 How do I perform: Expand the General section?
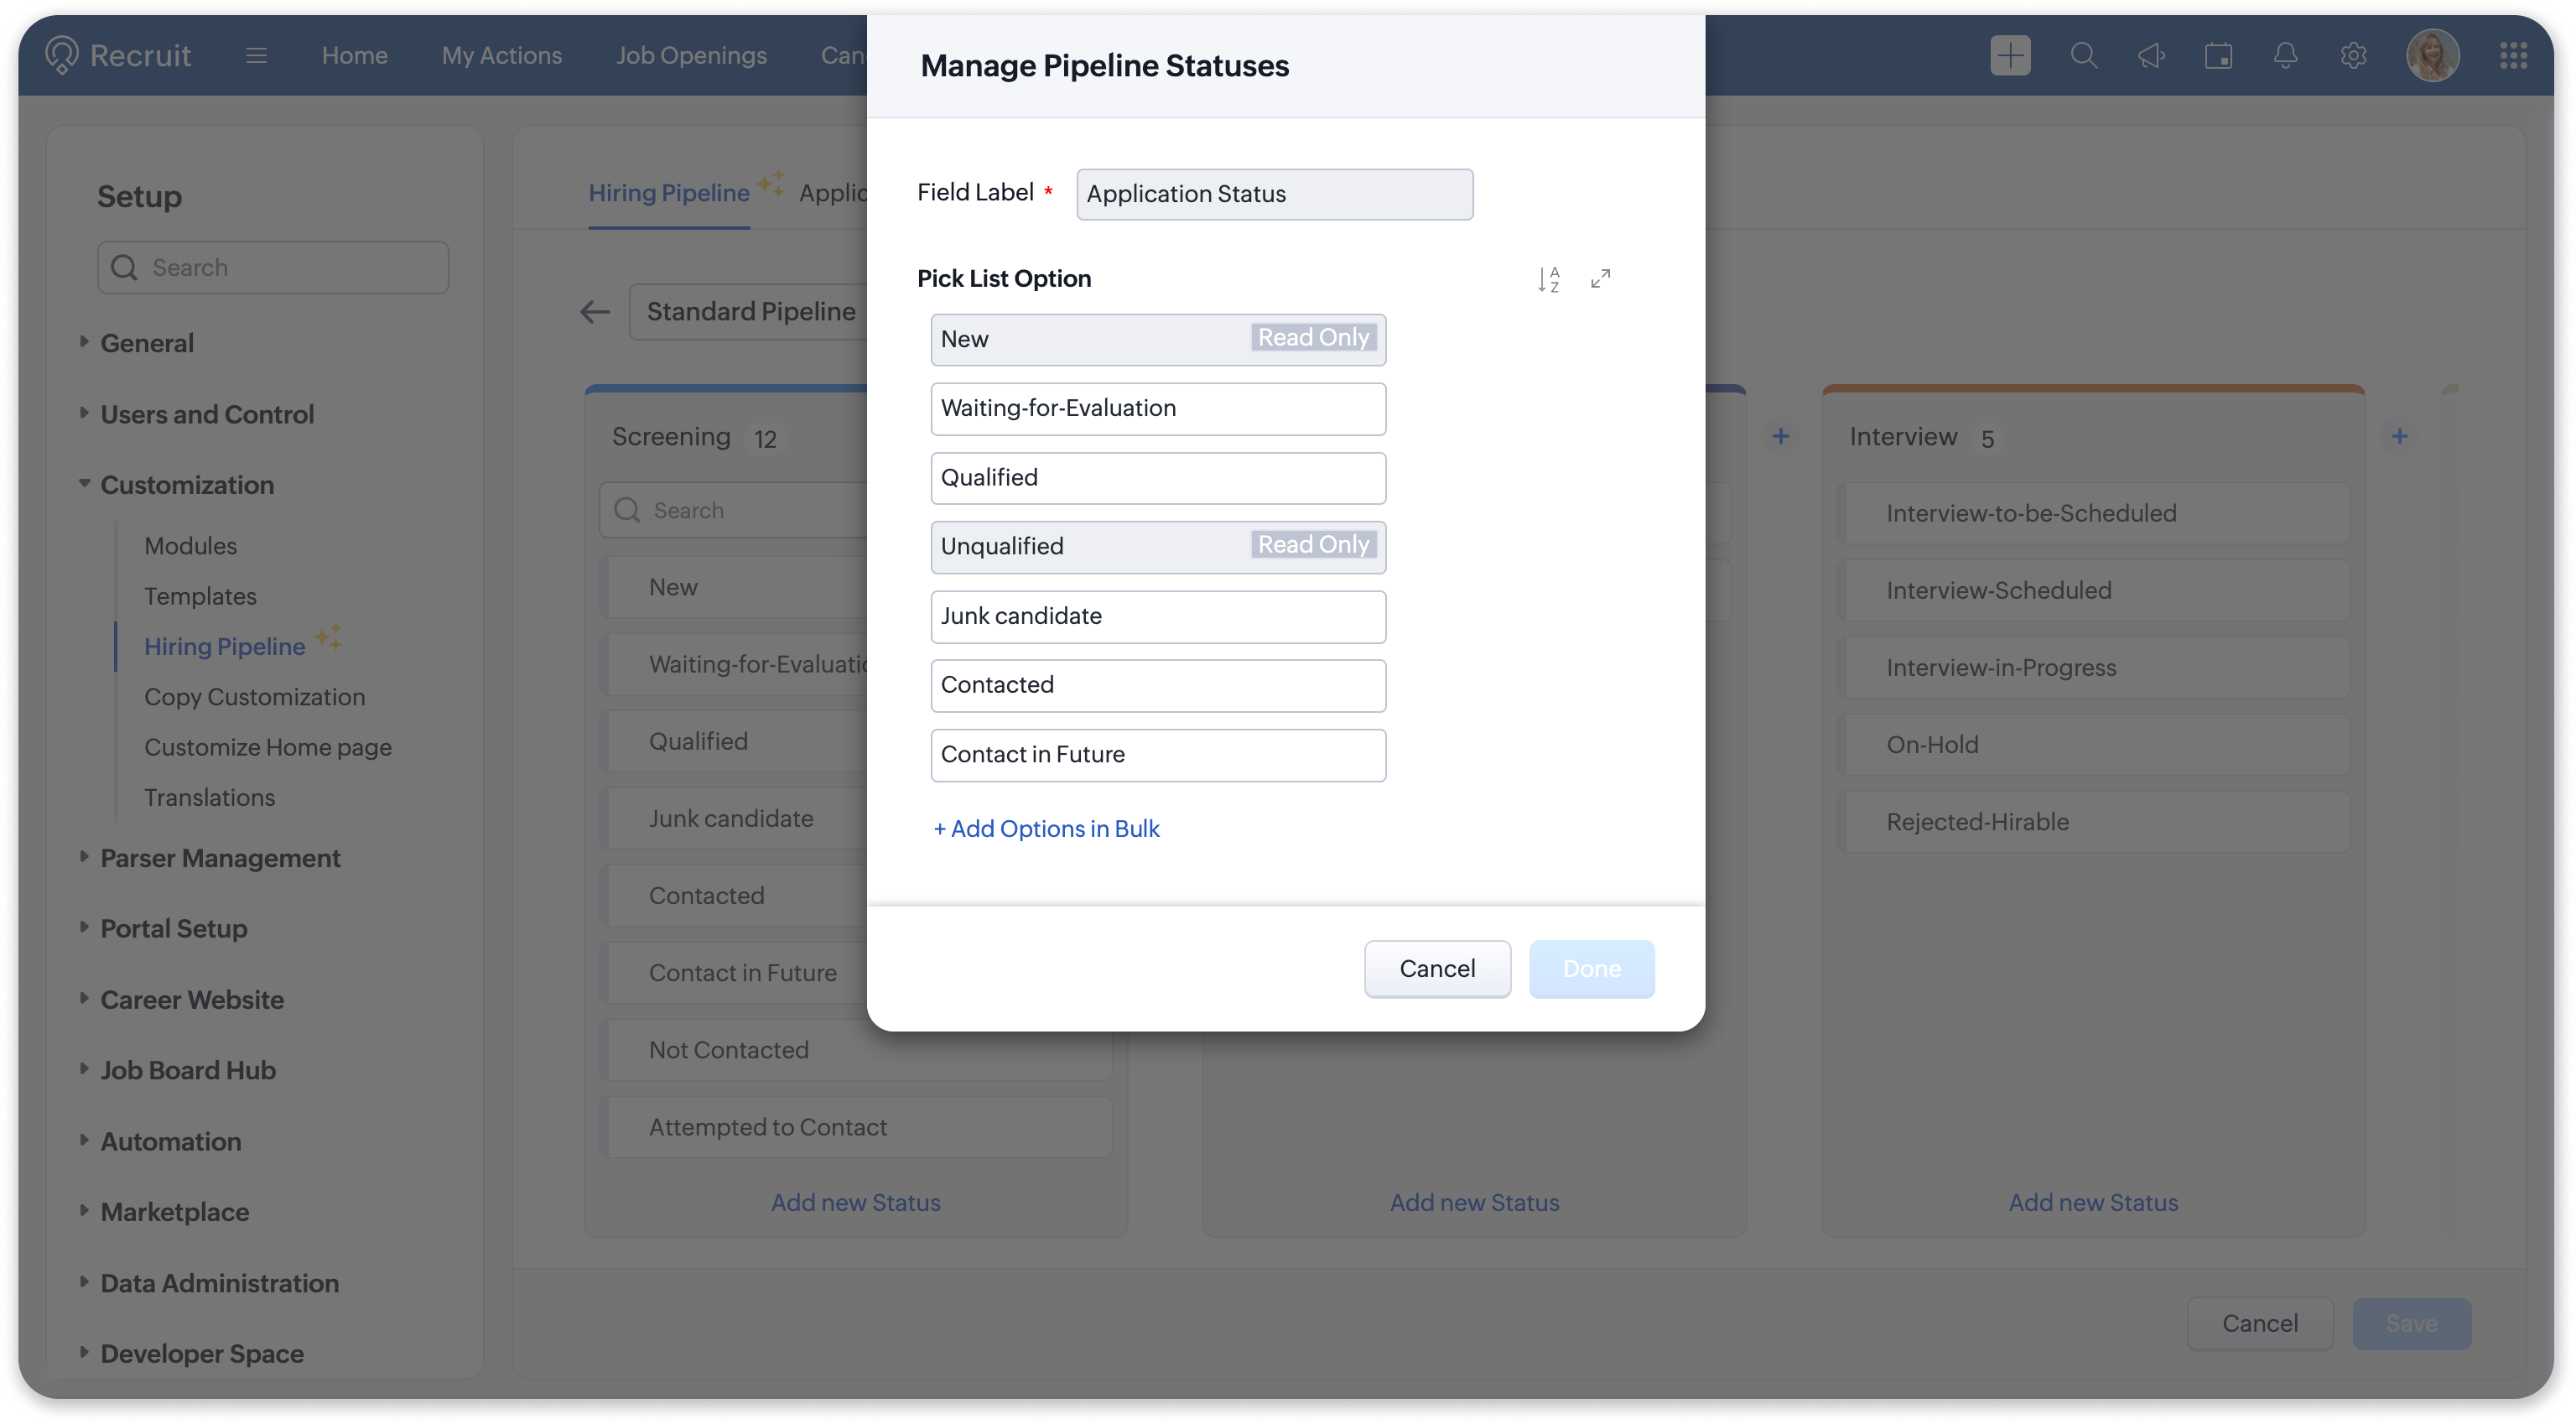84,342
